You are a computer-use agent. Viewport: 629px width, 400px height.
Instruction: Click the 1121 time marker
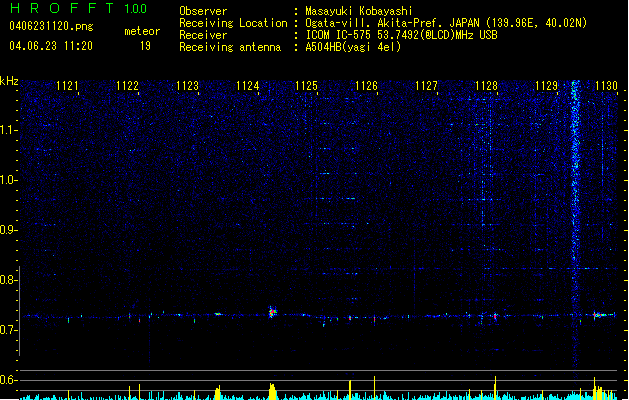click(67, 86)
